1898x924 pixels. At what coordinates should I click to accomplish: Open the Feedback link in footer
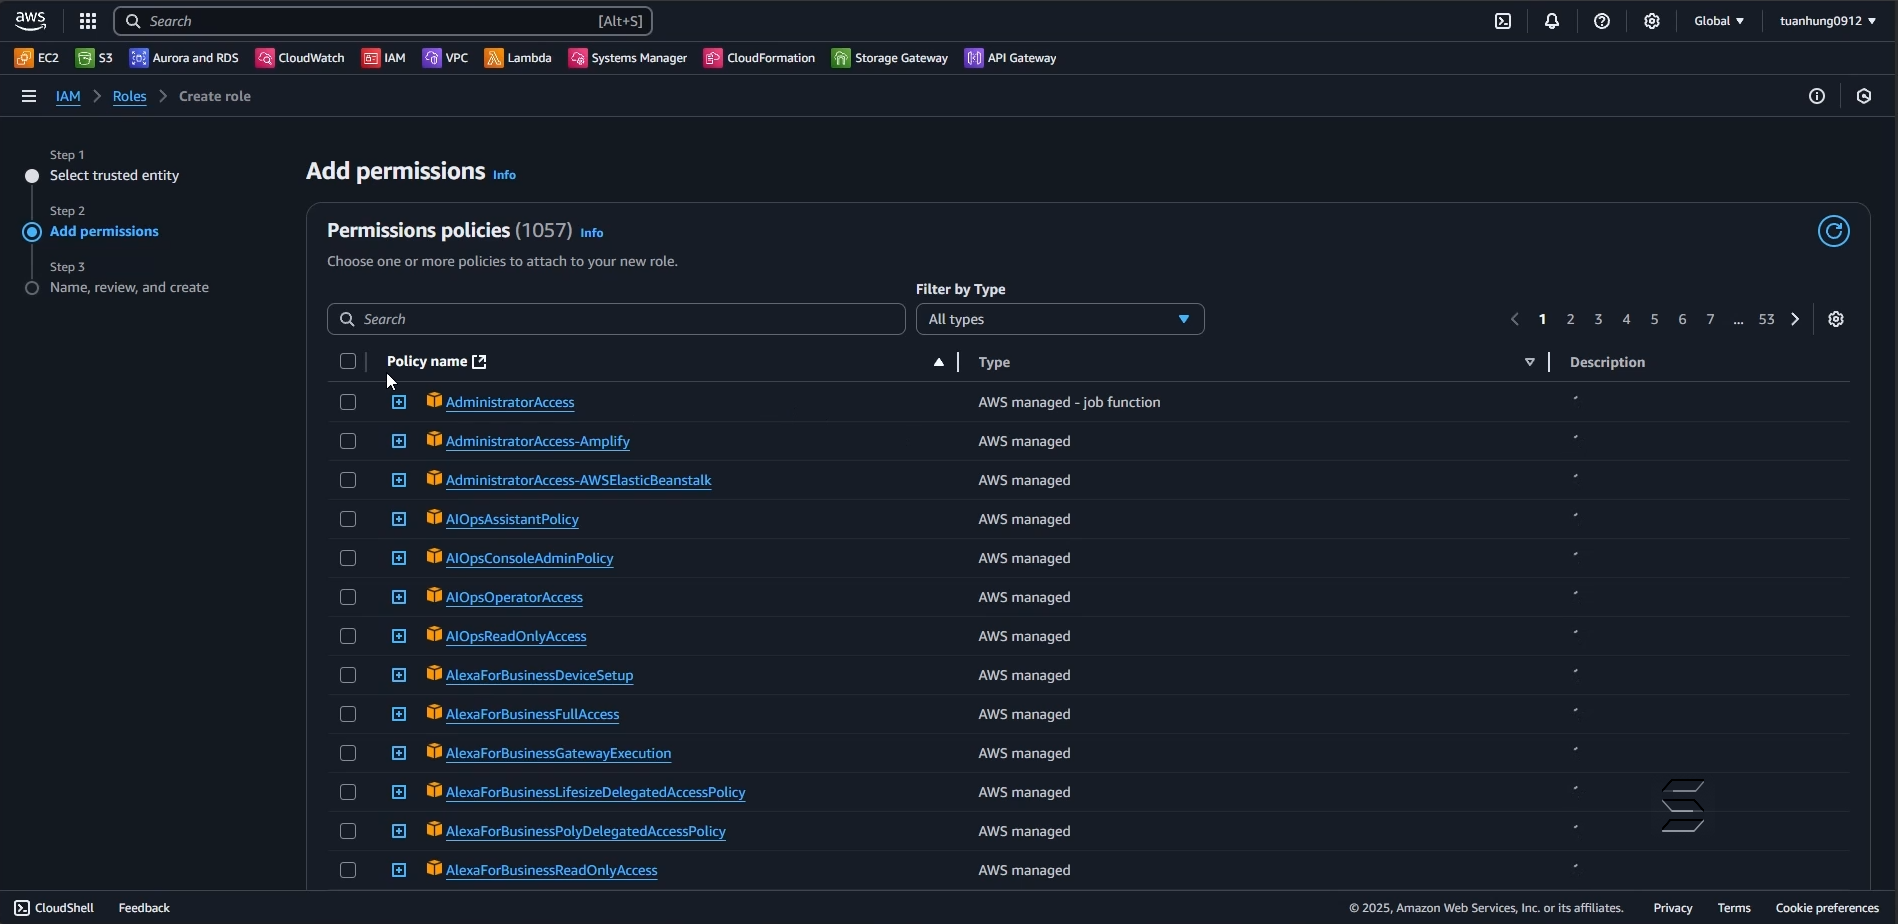point(144,908)
